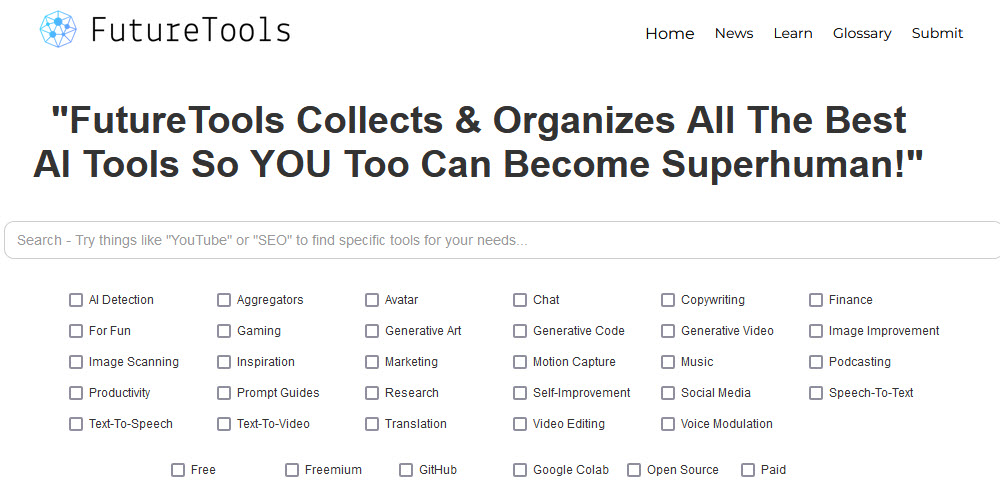Tick the Productivity checkbox

(76, 393)
